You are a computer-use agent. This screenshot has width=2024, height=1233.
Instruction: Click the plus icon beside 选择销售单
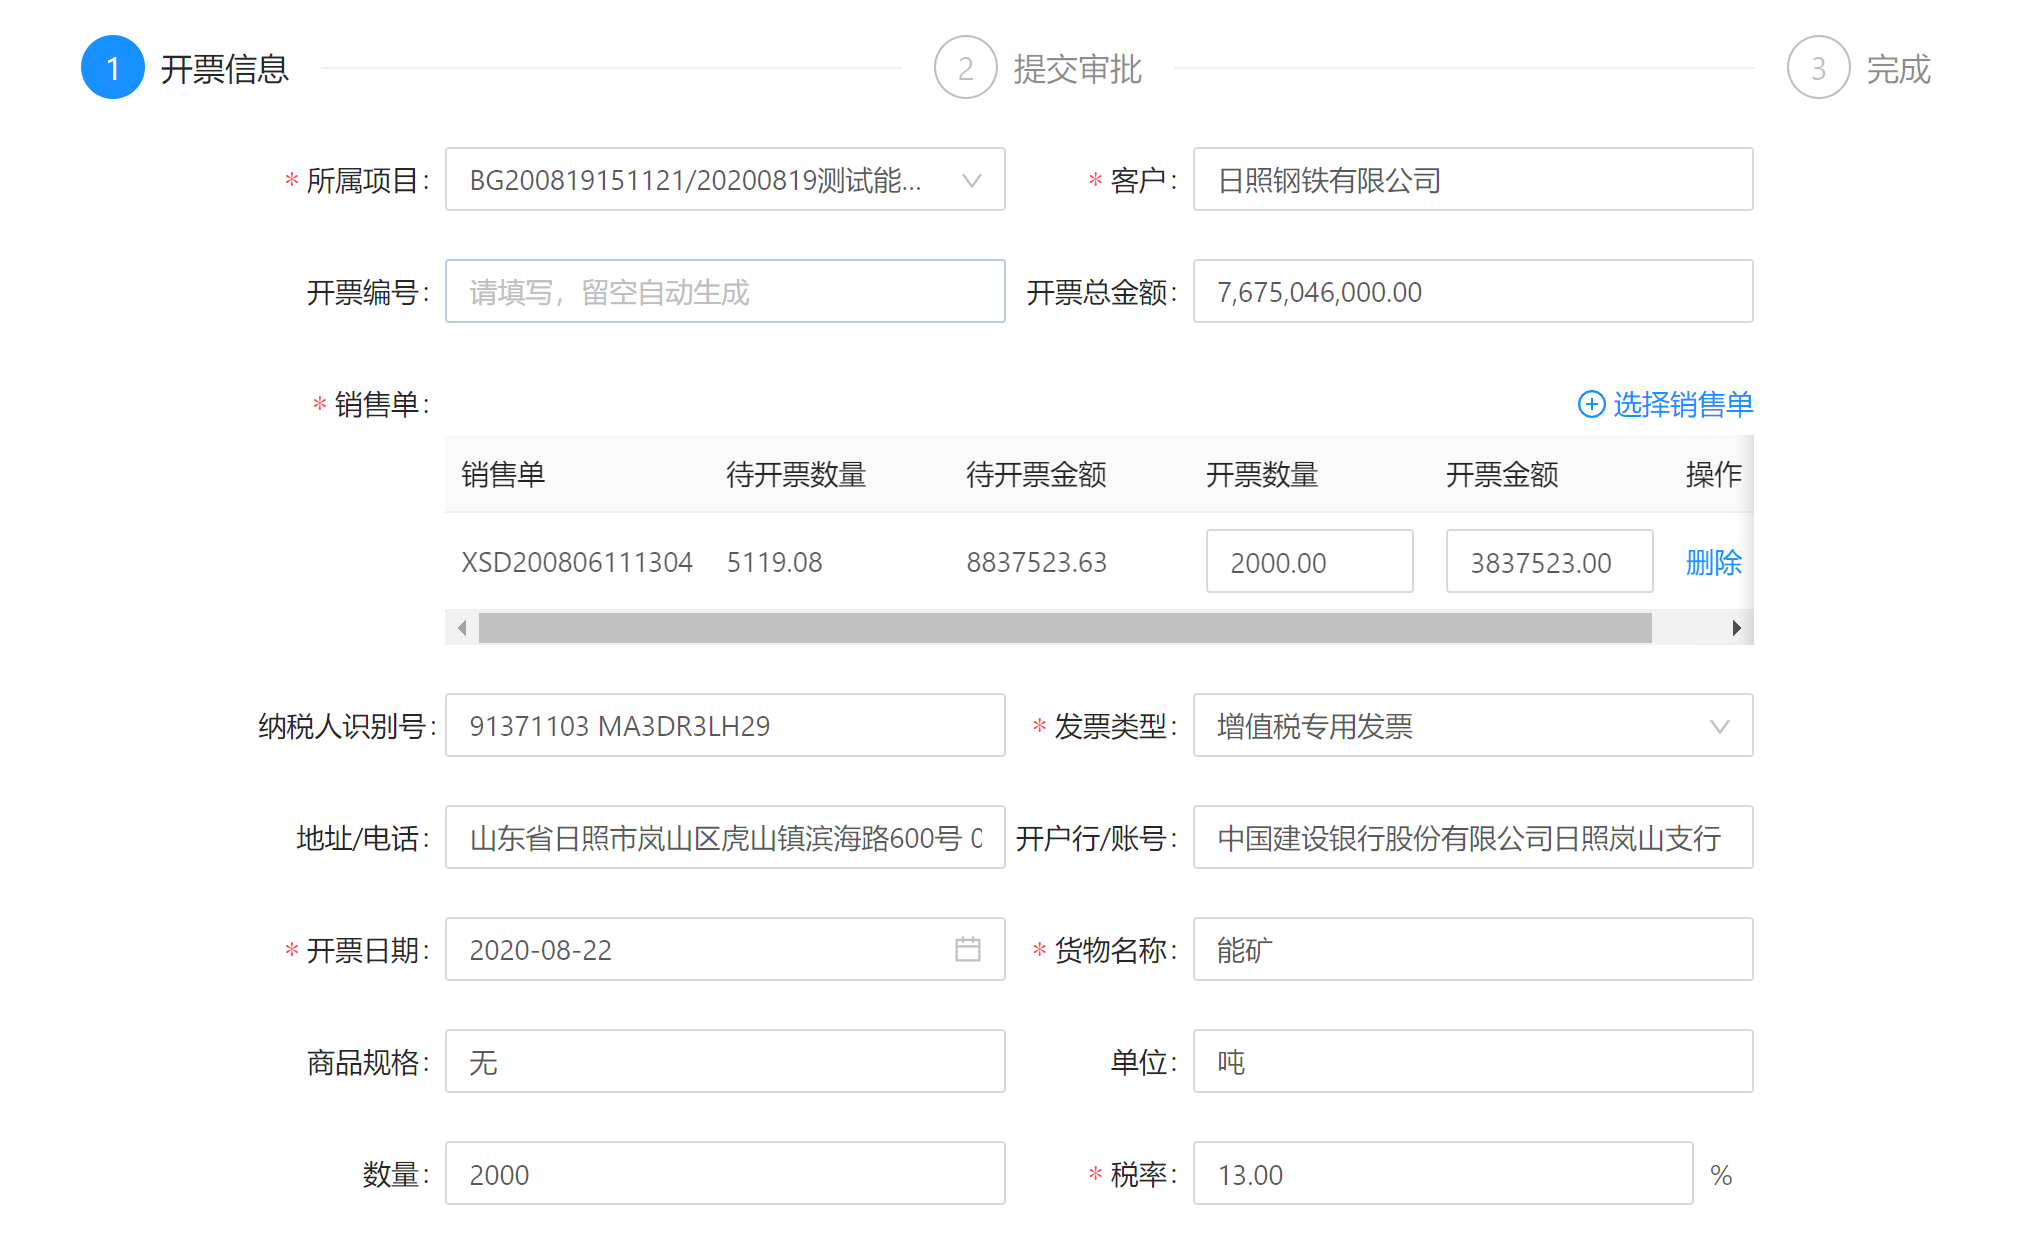[1591, 404]
